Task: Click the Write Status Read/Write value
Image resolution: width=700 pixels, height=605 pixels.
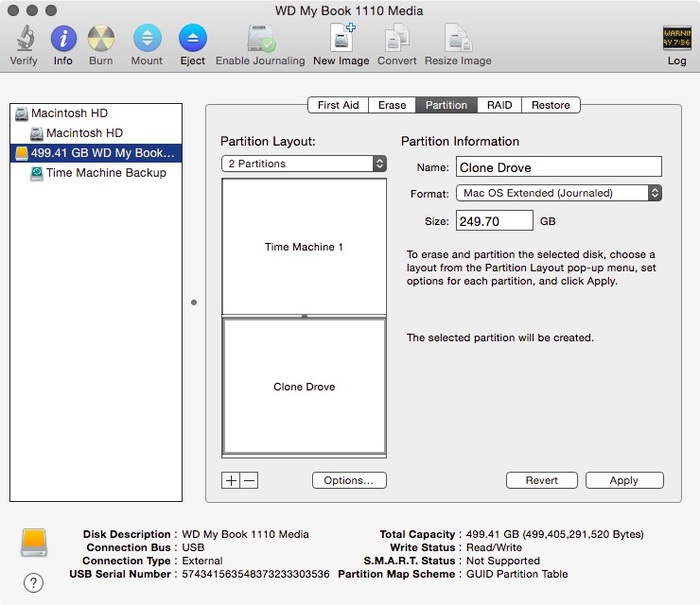Action: tap(494, 548)
